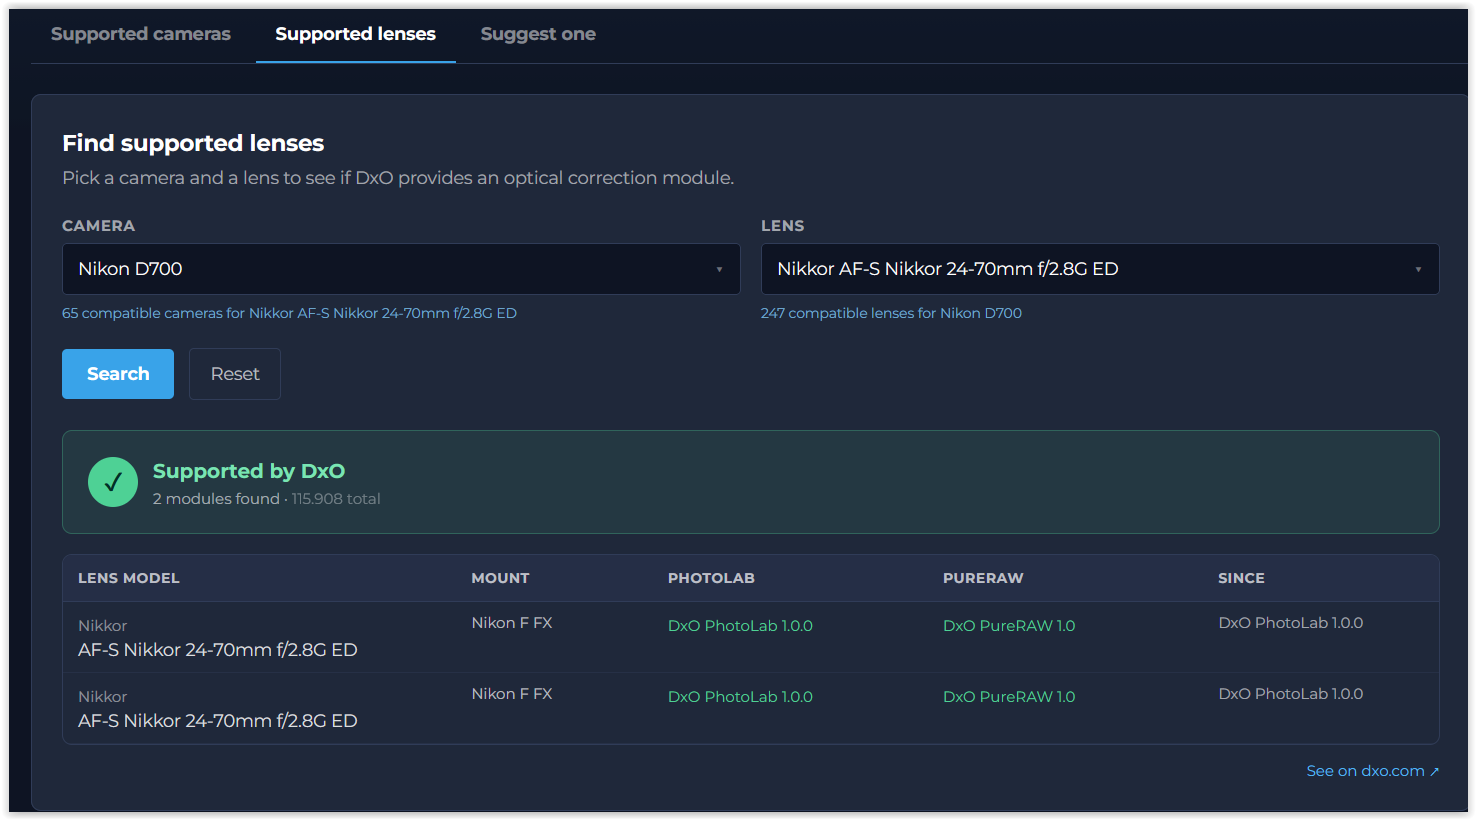This screenshot has height=820, width=1476.
Task: Click the CAMERA field label
Action: pyautogui.click(x=98, y=226)
